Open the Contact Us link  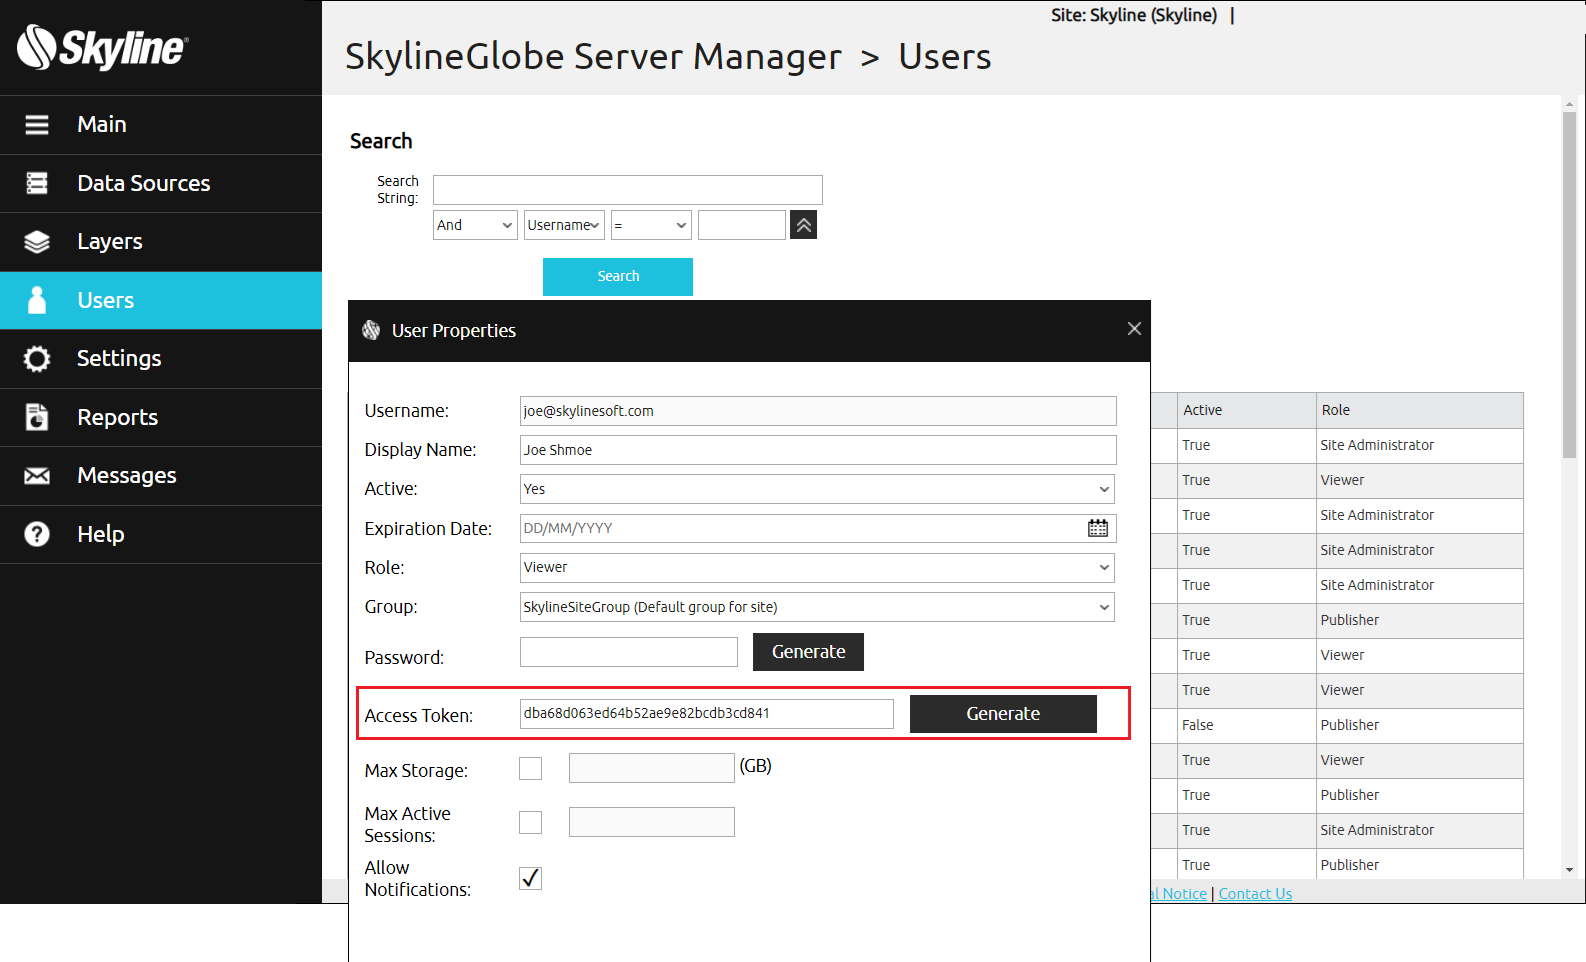1255,894
